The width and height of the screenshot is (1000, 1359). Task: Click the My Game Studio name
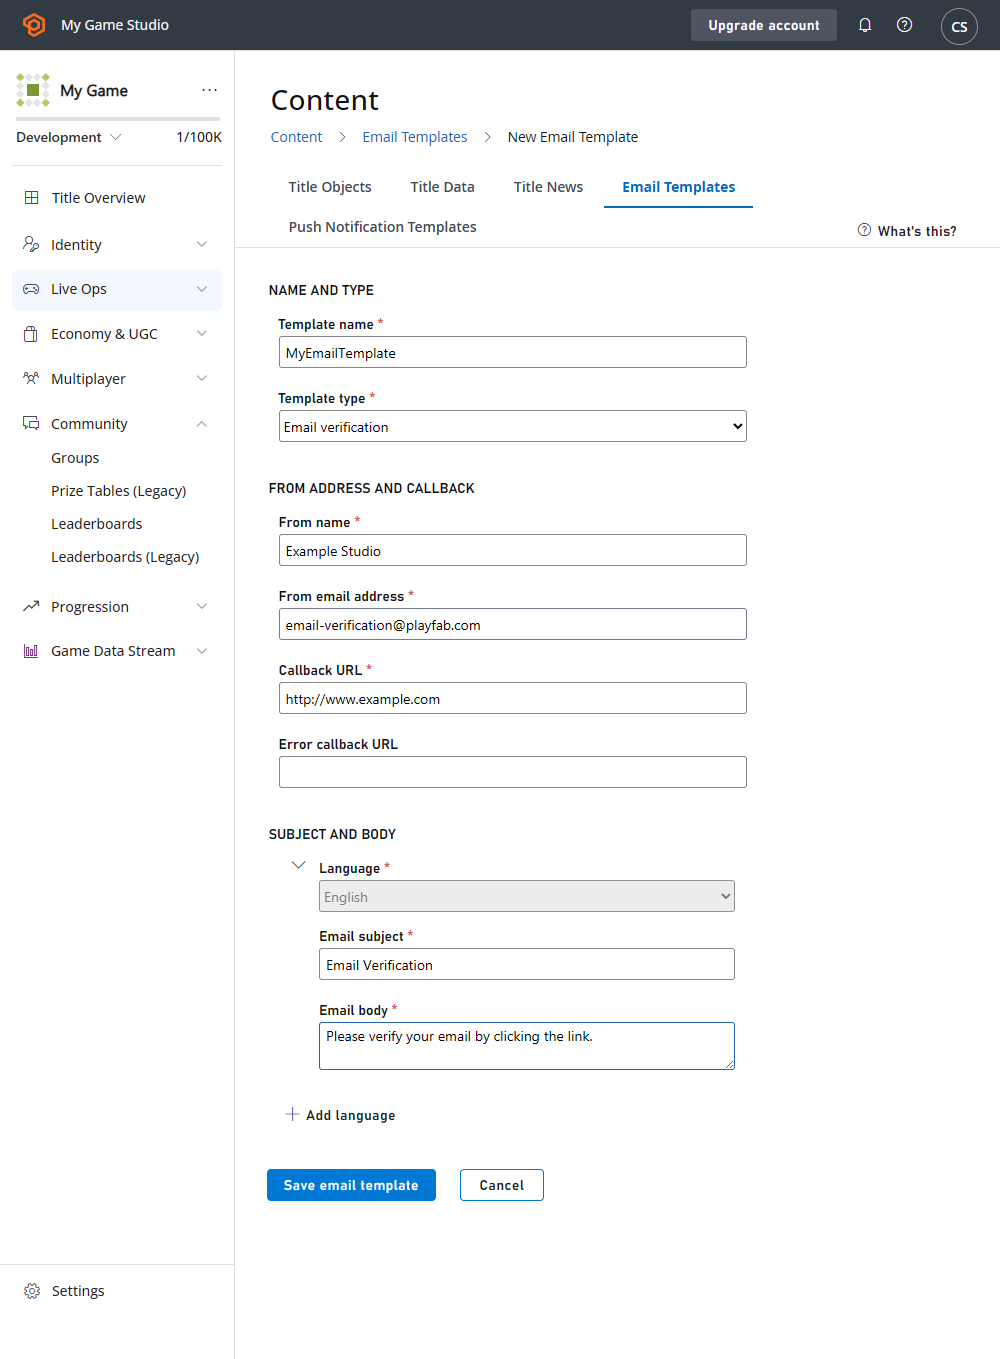click(x=115, y=25)
